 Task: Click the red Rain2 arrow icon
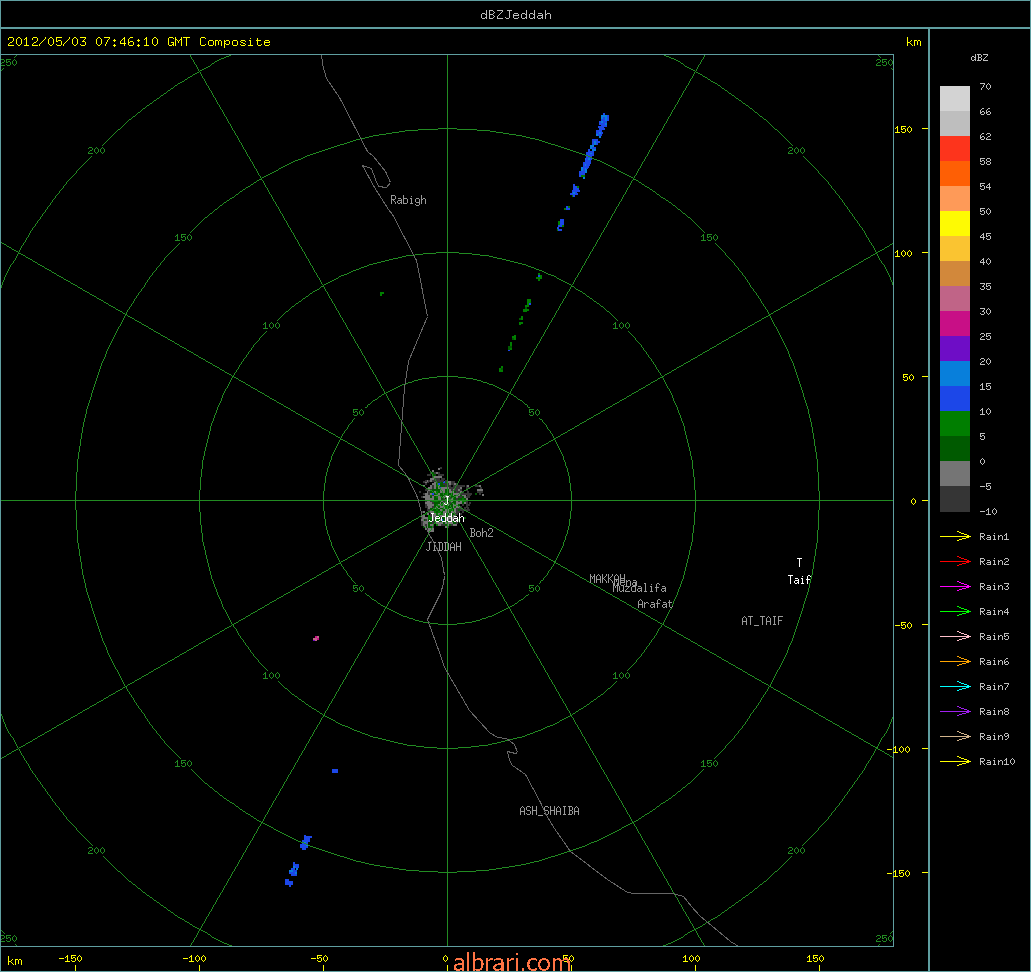click(x=955, y=562)
